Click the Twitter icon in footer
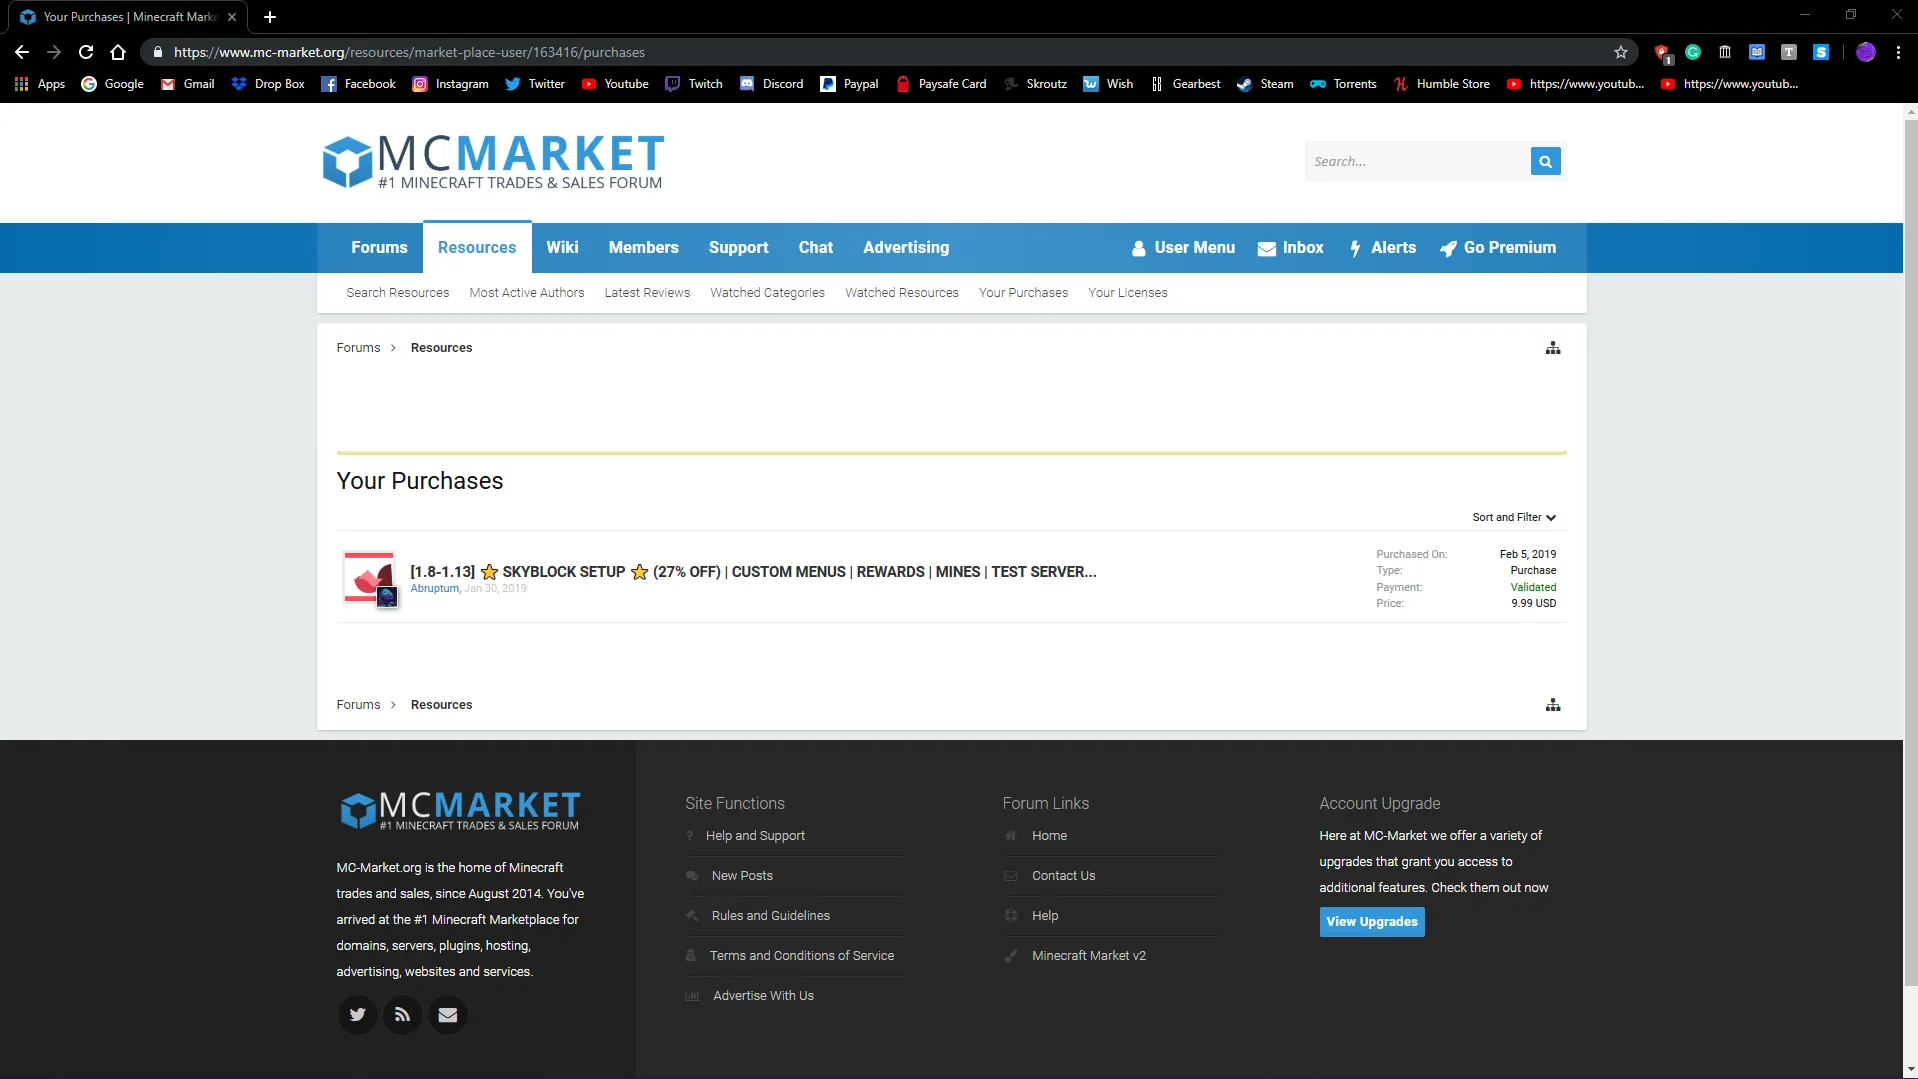Image resolution: width=1918 pixels, height=1079 pixels. [357, 1015]
